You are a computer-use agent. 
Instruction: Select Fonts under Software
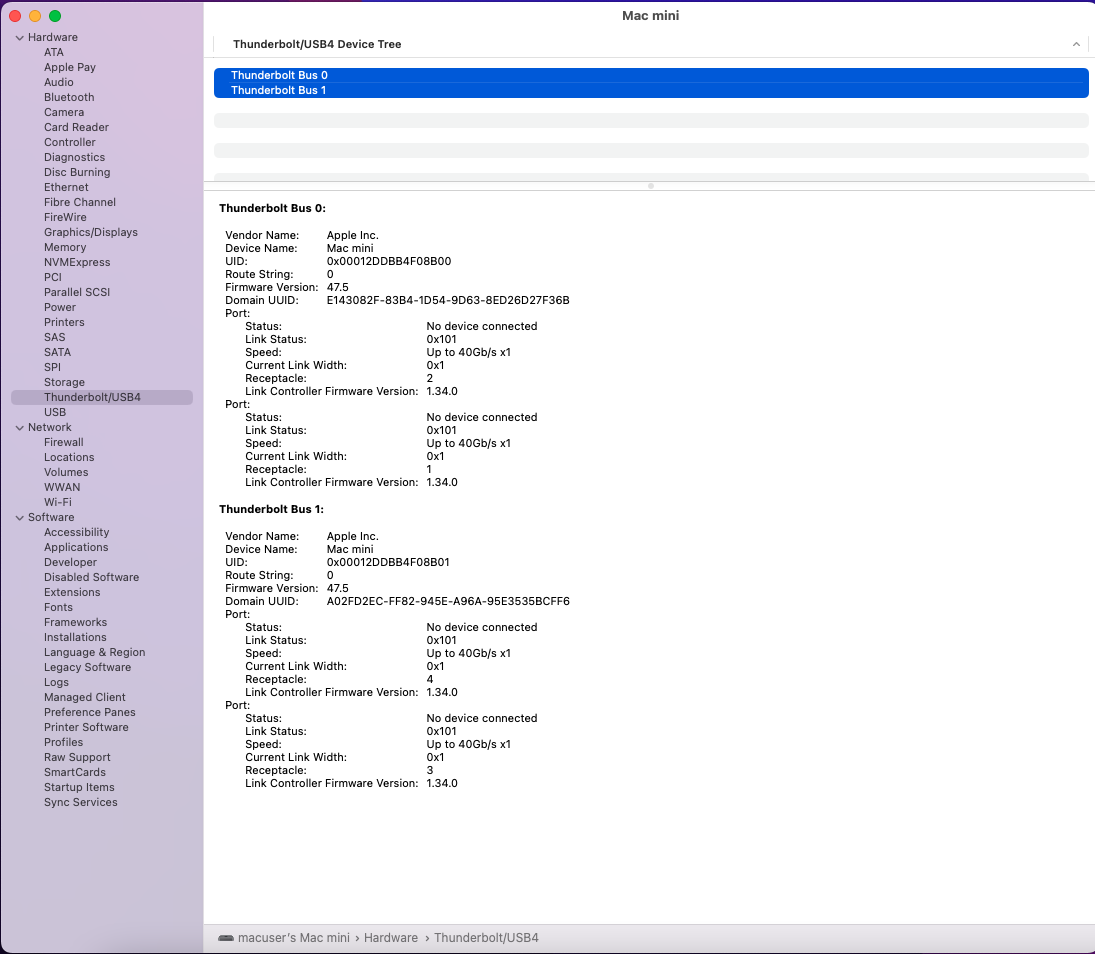58,608
